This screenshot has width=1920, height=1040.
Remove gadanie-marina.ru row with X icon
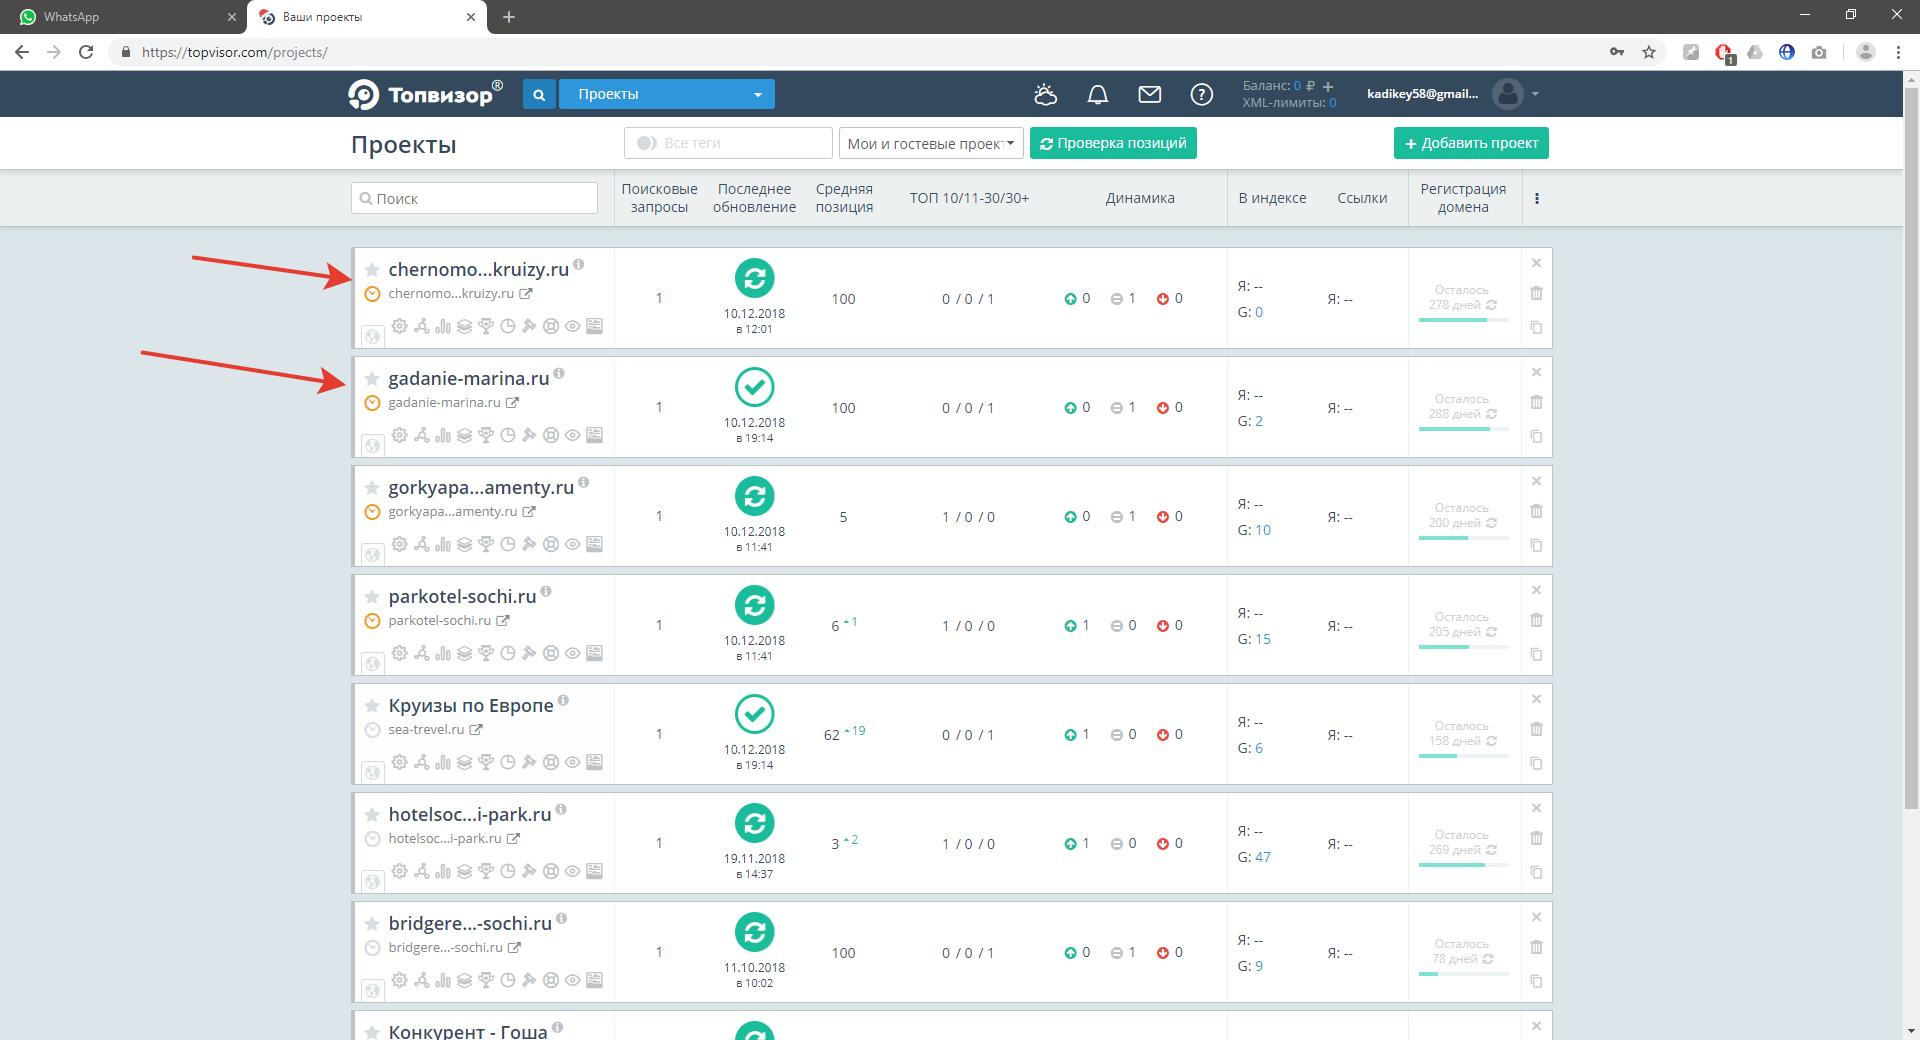click(x=1536, y=372)
